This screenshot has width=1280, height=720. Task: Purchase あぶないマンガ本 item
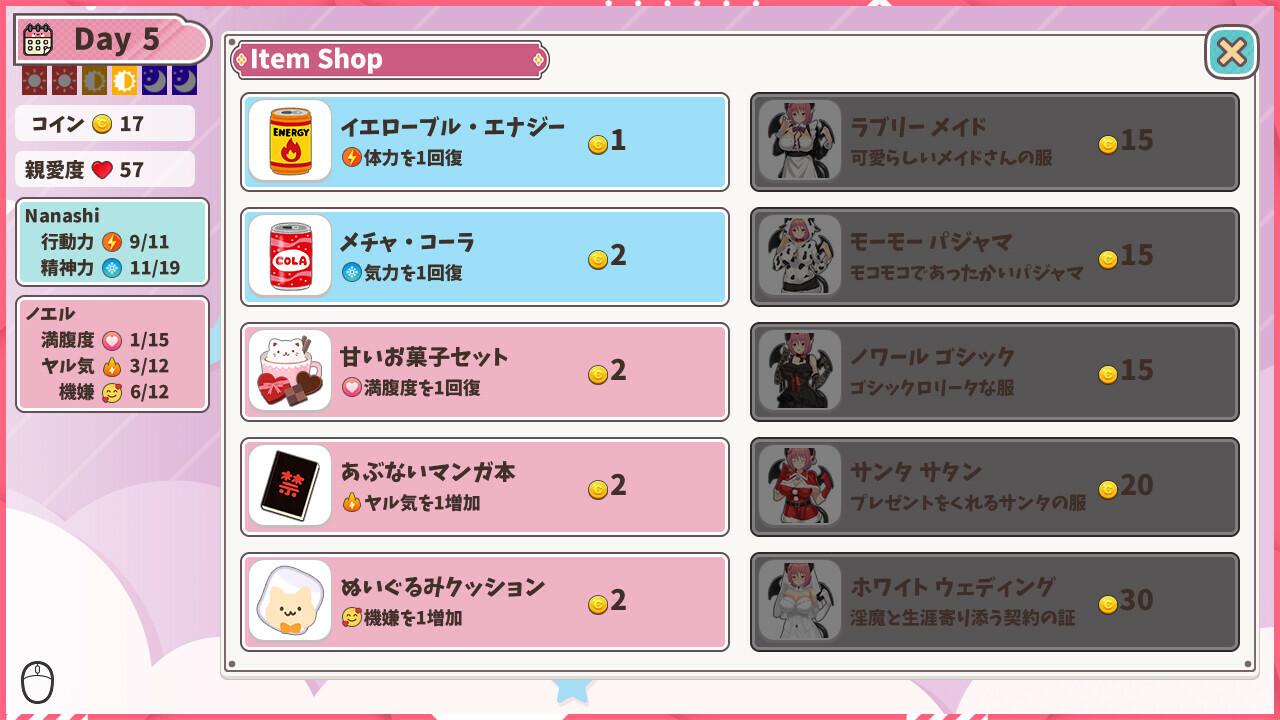tap(485, 486)
